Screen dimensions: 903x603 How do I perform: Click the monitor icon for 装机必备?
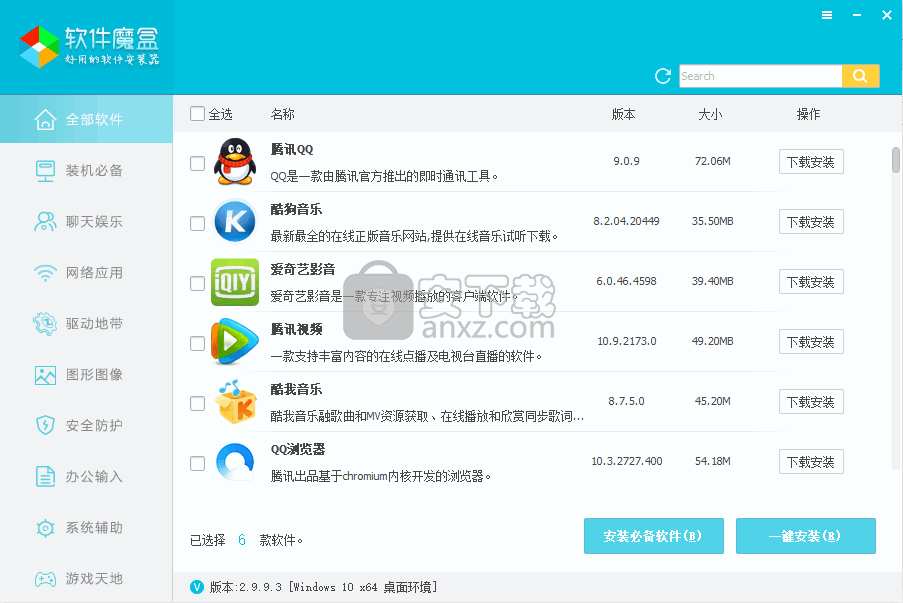[45, 171]
